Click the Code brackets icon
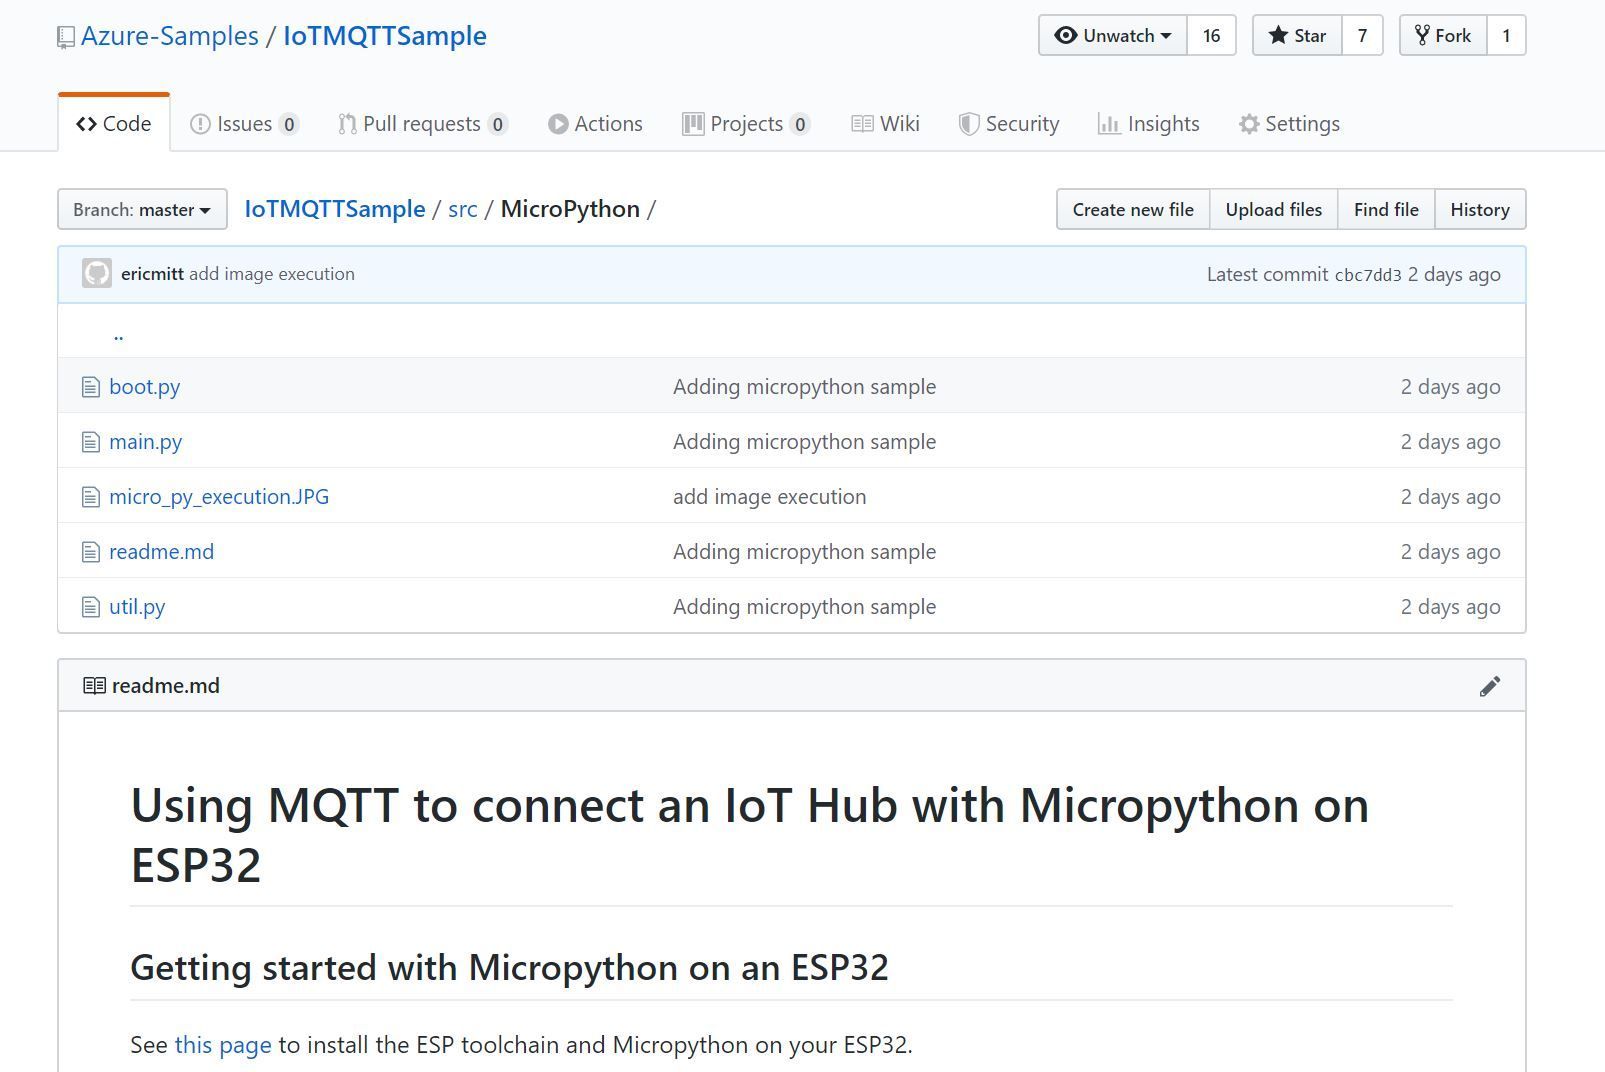Screen dimensions: 1605x1072 click(84, 123)
